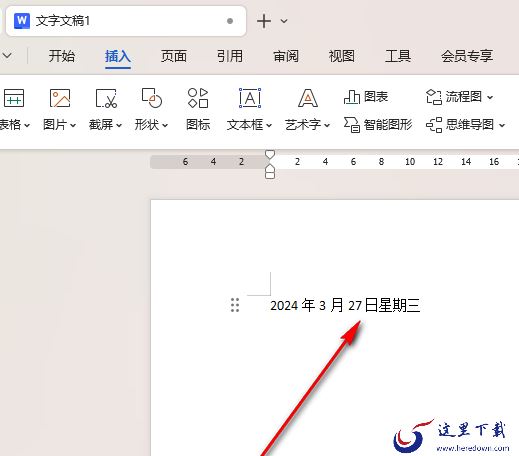
Task: Open the Shapes (形状) icon
Action: pos(152,98)
